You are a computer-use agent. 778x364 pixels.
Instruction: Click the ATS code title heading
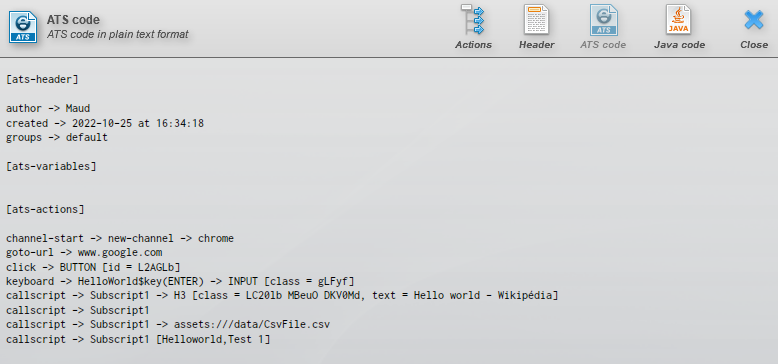point(73,20)
